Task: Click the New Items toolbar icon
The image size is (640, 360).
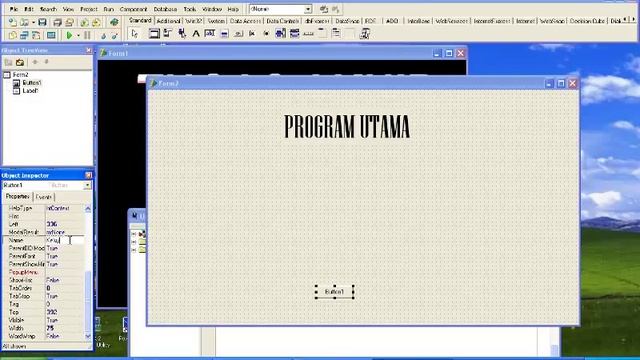Action: pyautogui.click(x=13, y=22)
